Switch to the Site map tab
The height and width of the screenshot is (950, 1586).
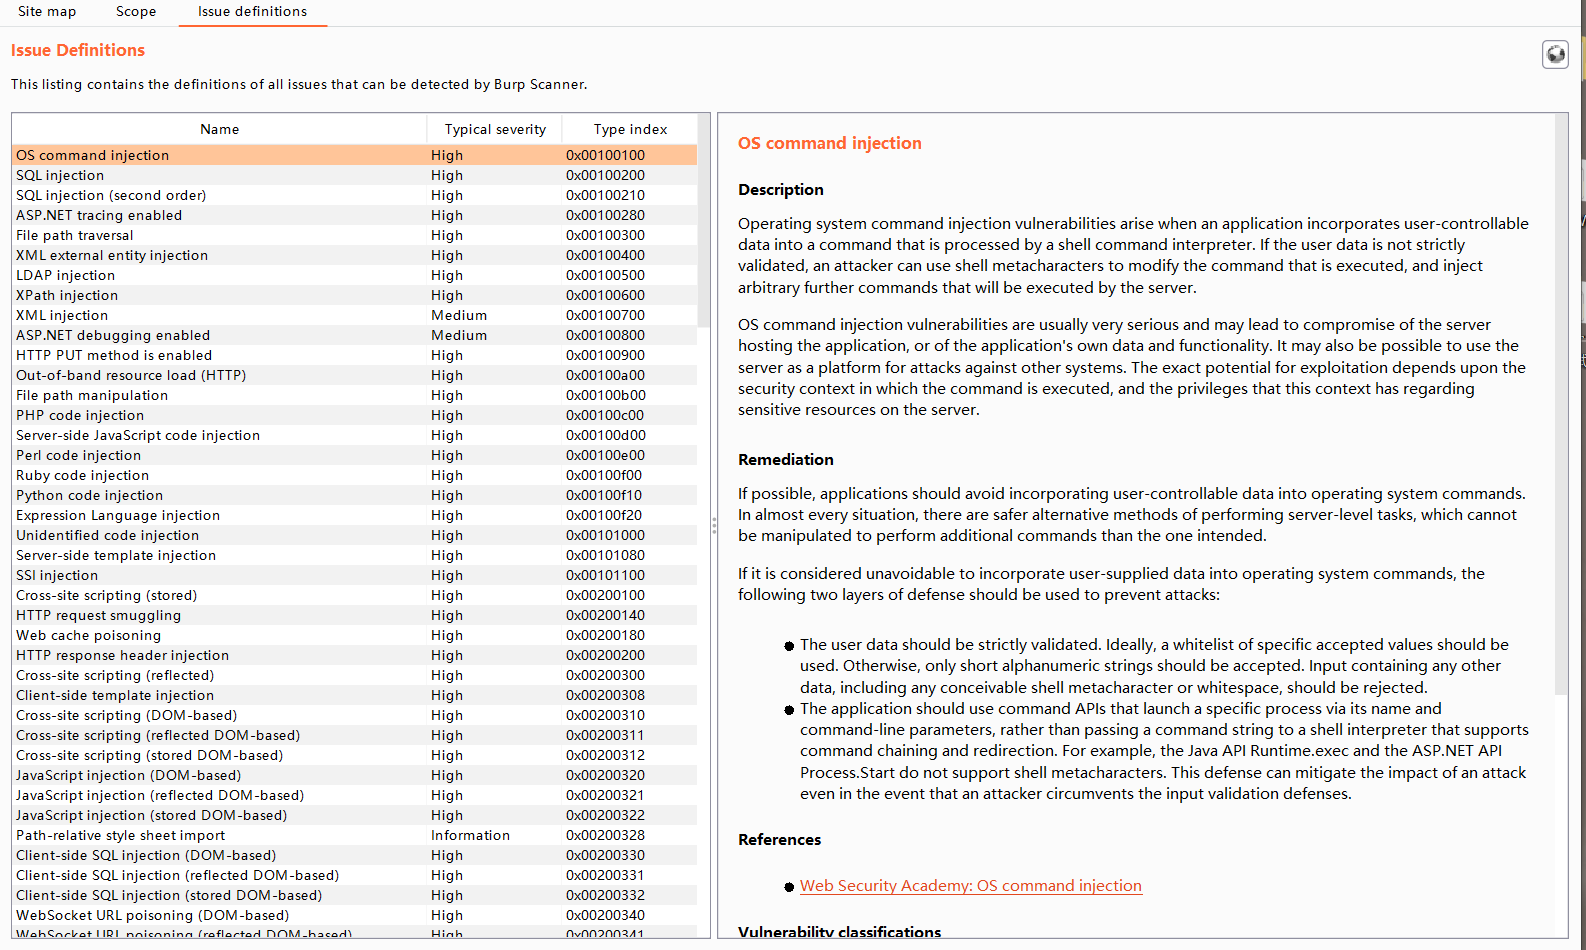[x=47, y=12]
